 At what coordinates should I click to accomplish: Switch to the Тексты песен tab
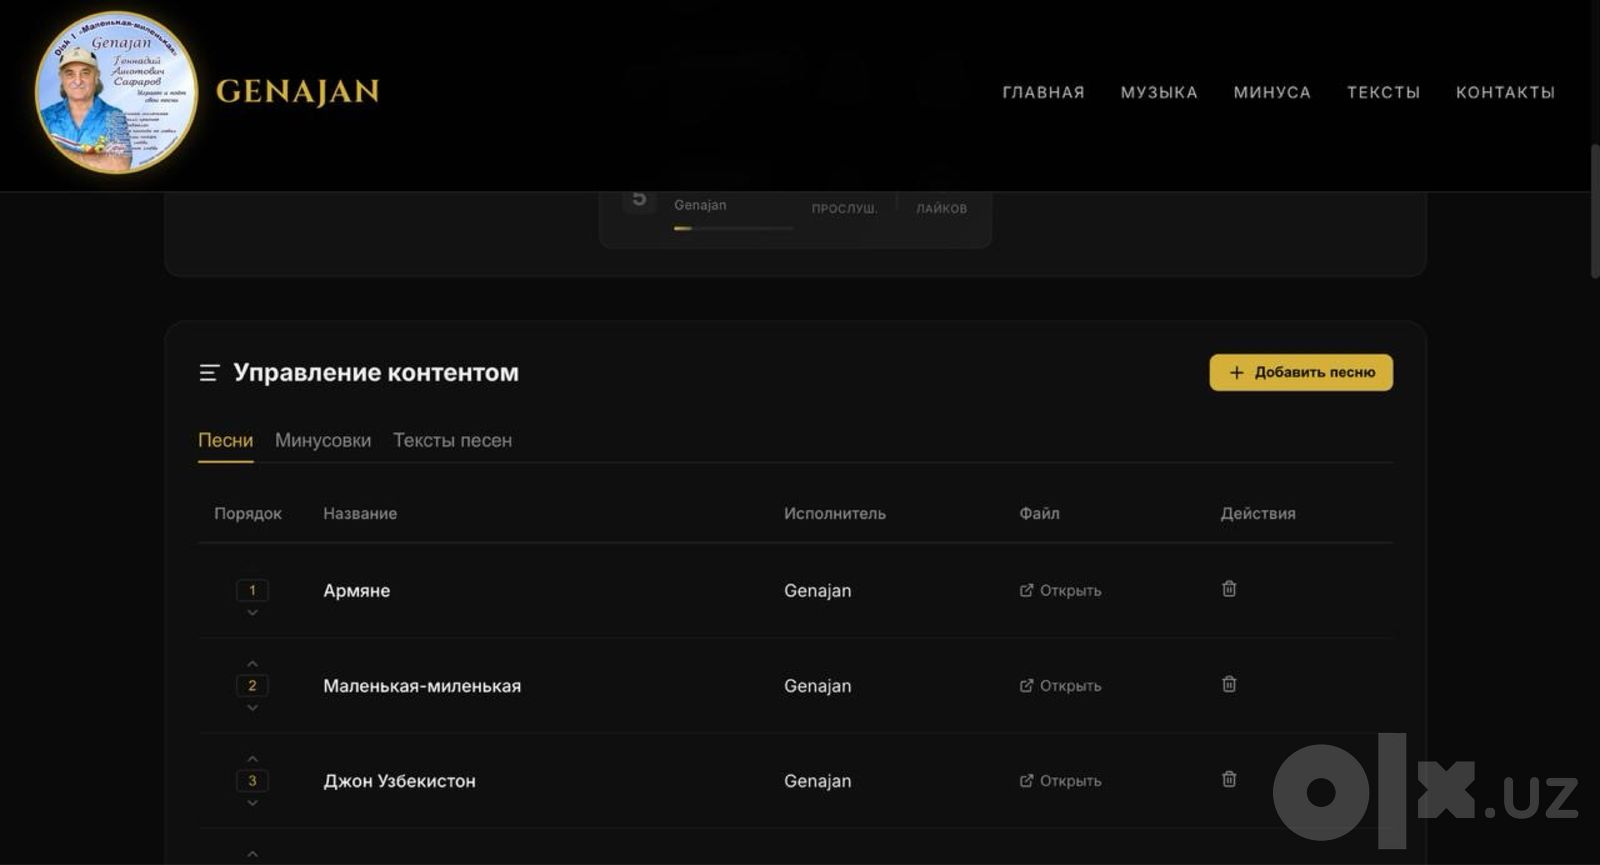click(452, 440)
